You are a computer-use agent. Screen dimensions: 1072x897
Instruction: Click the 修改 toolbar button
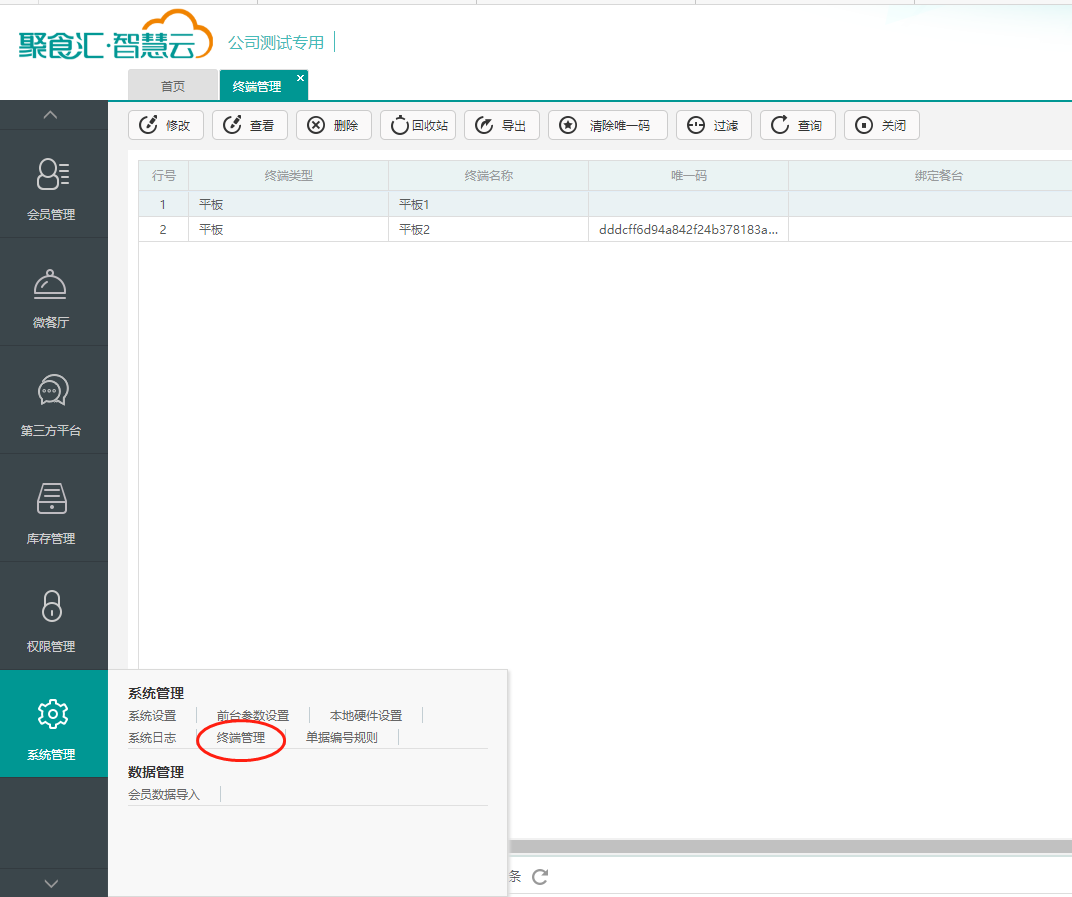tap(166, 125)
